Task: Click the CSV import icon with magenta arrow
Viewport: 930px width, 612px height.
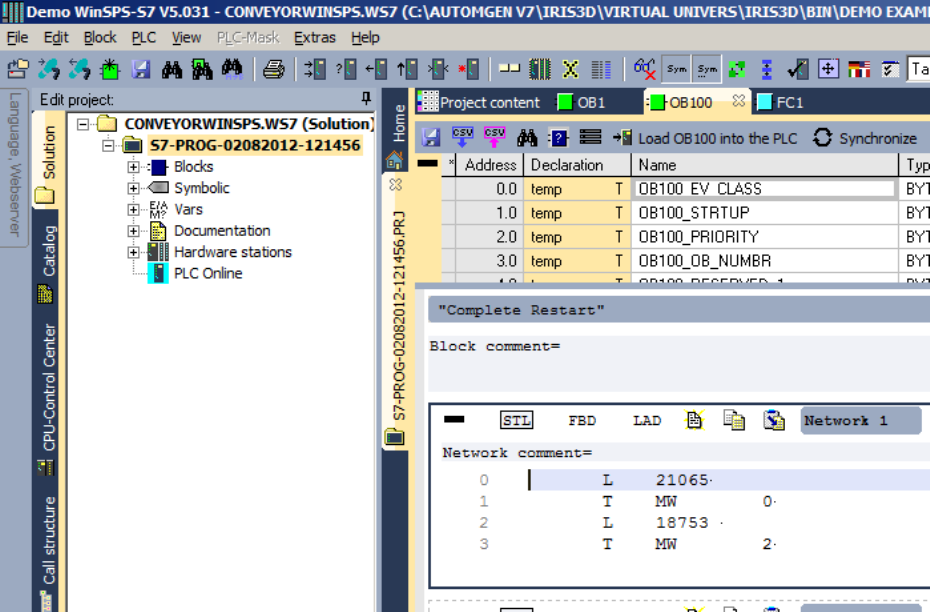Action: pos(494,138)
